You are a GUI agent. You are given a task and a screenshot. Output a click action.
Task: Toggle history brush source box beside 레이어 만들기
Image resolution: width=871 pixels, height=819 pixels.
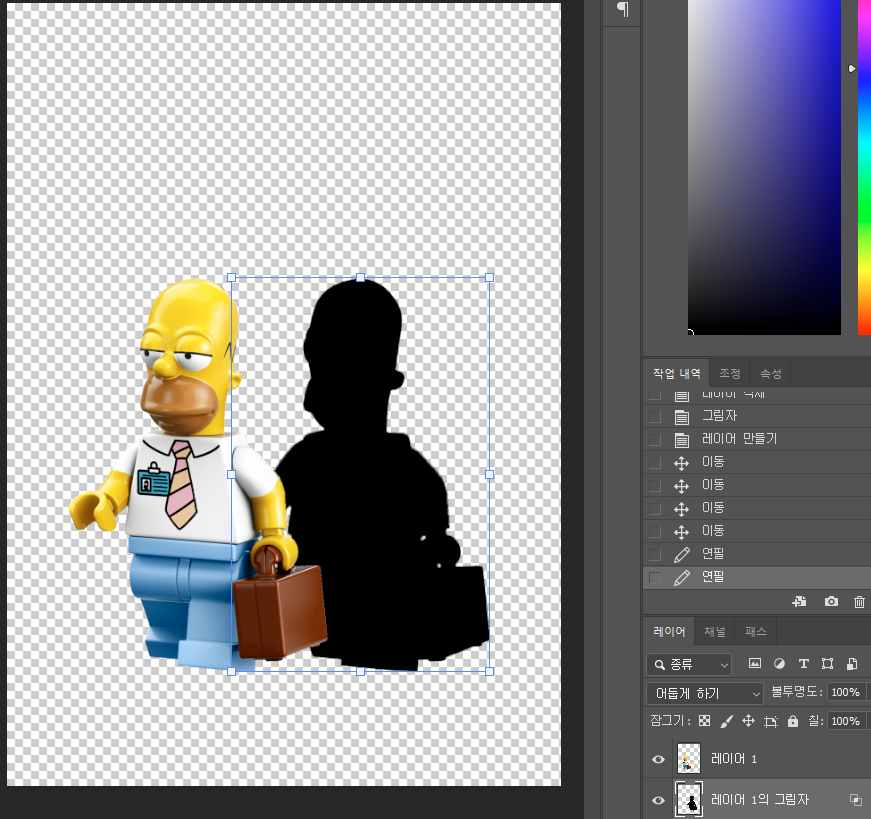(655, 440)
